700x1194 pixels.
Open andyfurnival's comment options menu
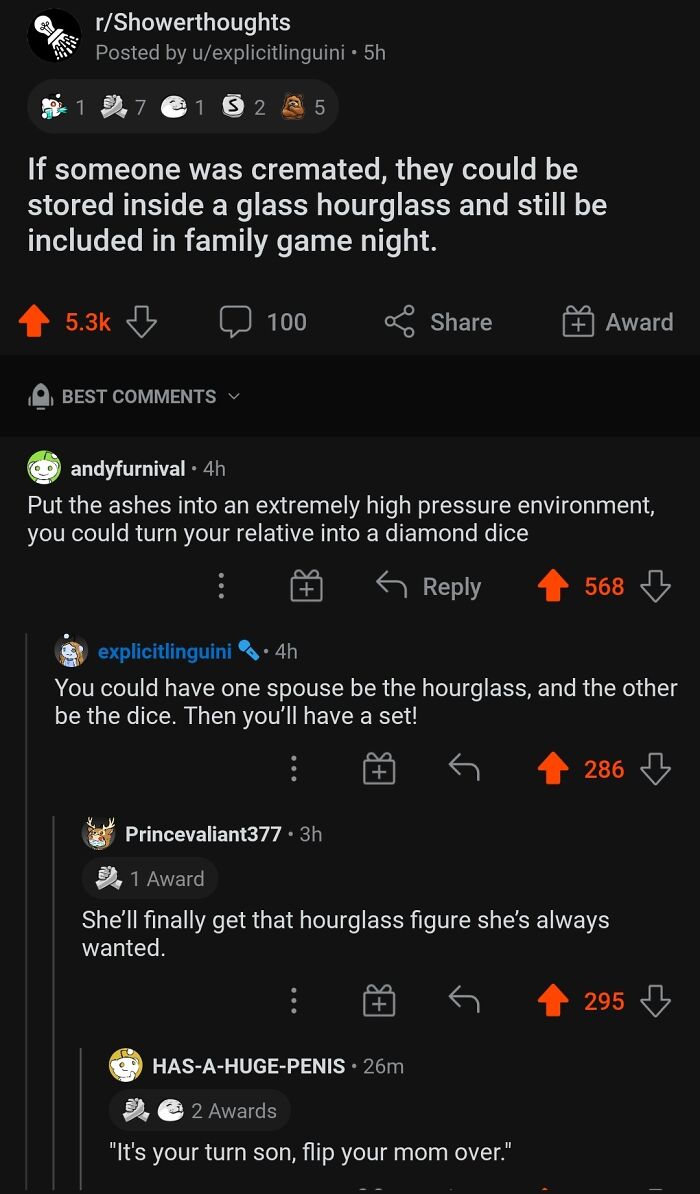tap(221, 587)
